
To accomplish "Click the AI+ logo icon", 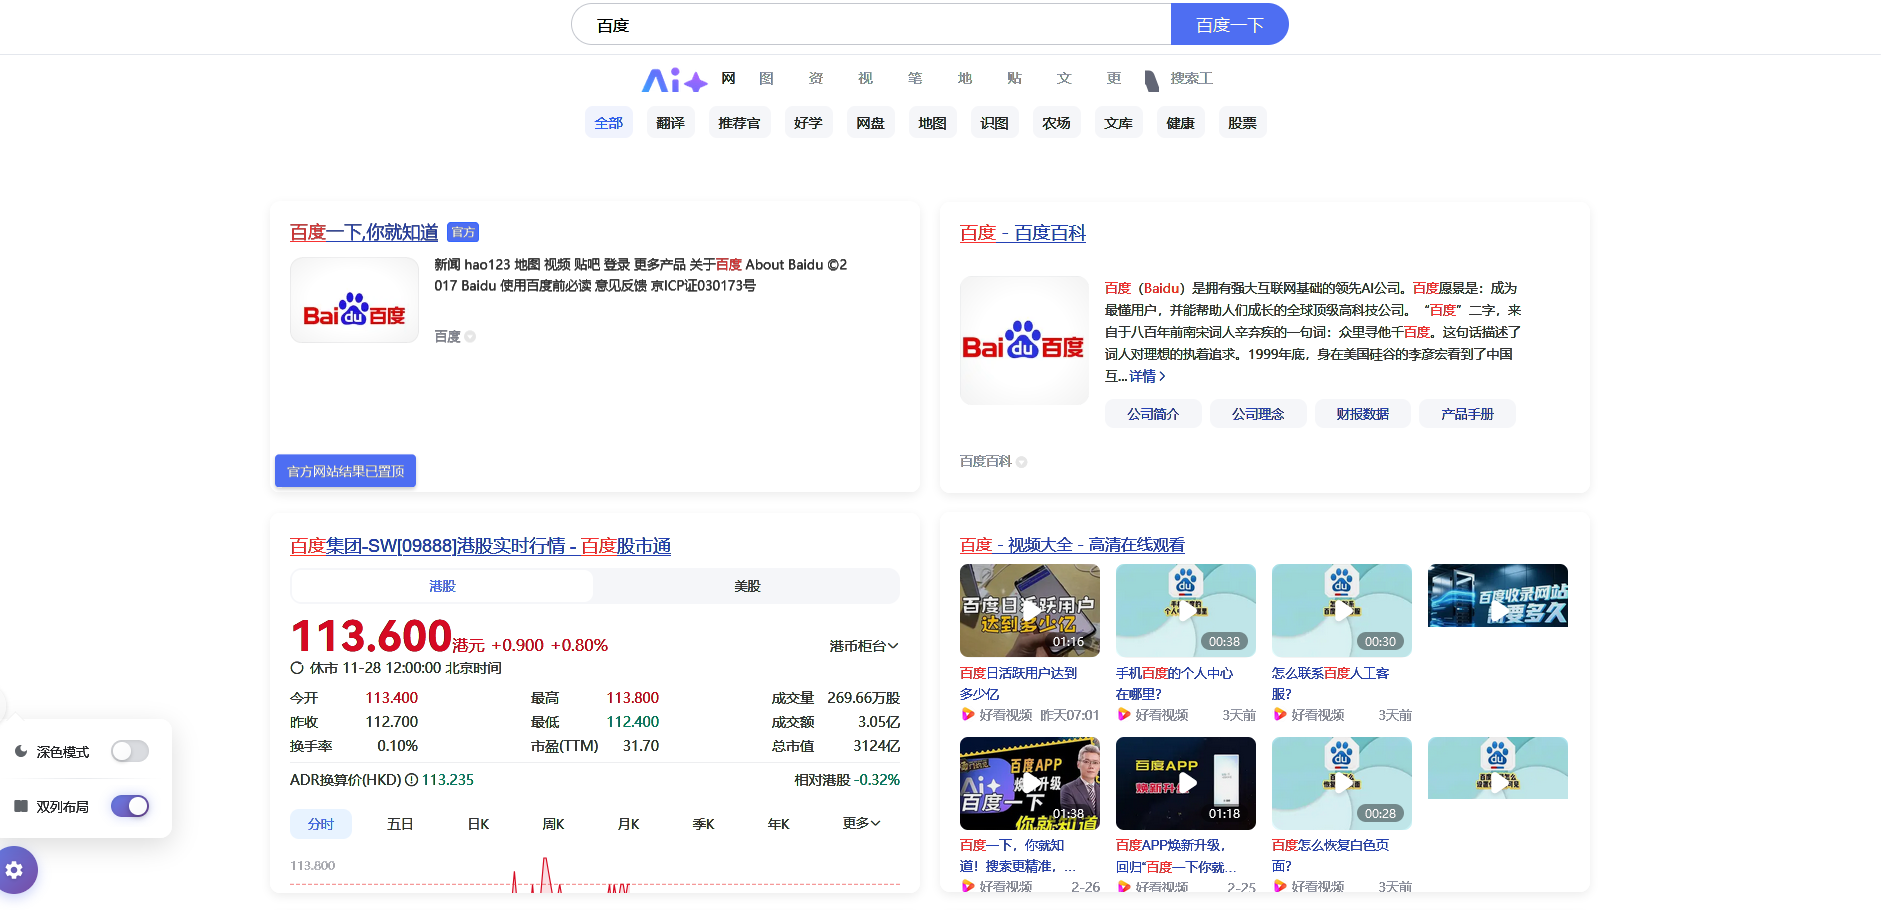I will (674, 80).
